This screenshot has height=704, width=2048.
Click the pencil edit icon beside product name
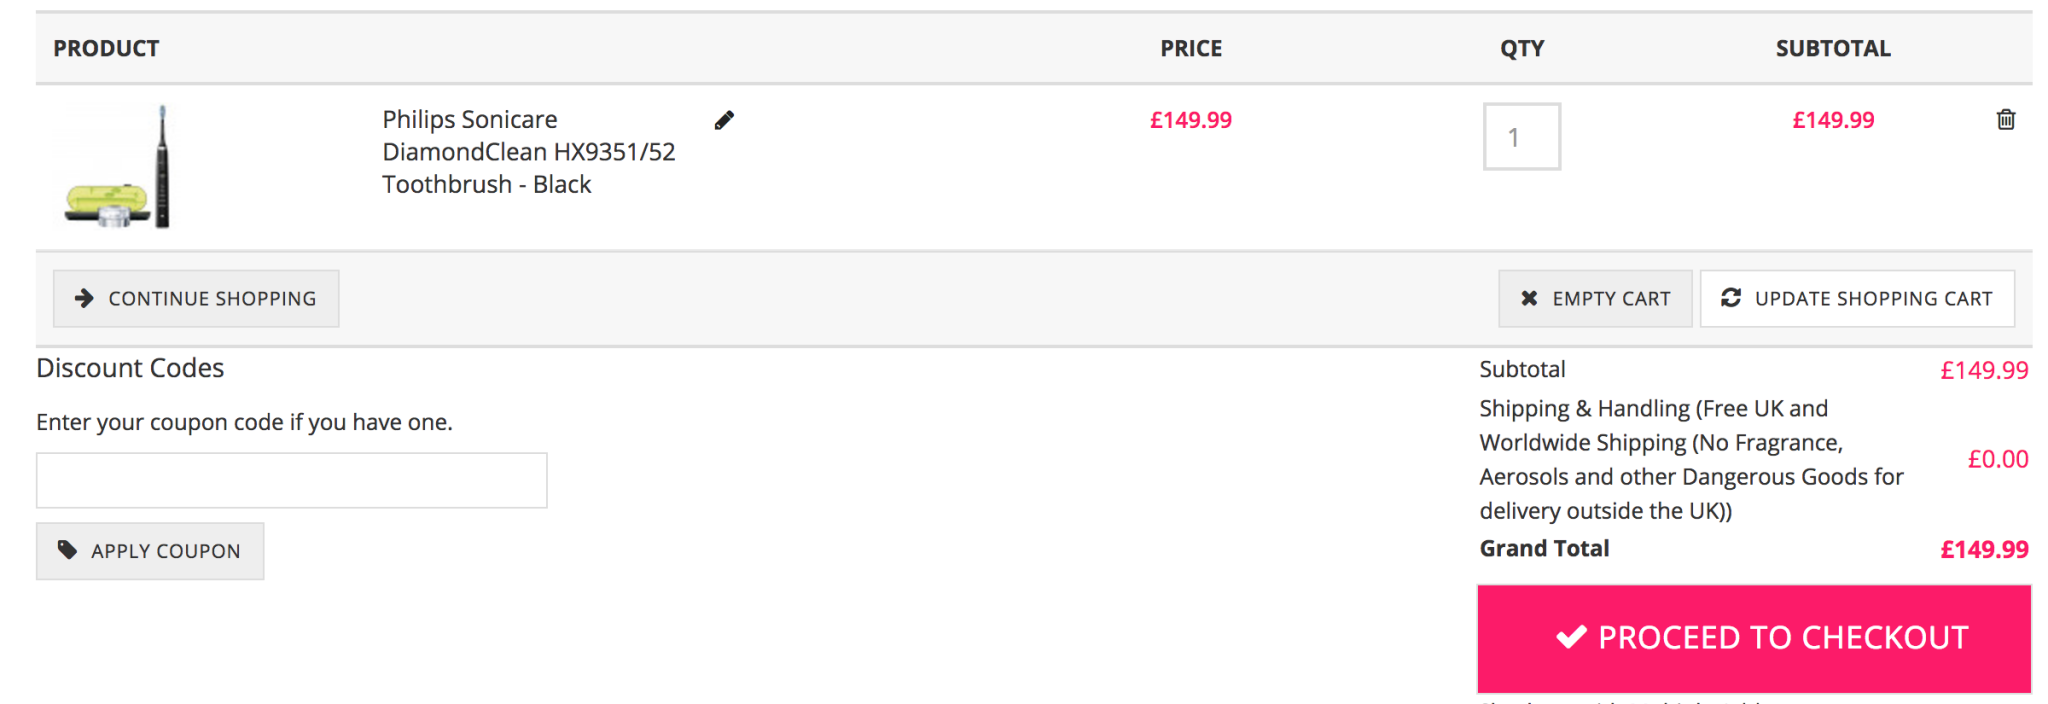coord(724,121)
